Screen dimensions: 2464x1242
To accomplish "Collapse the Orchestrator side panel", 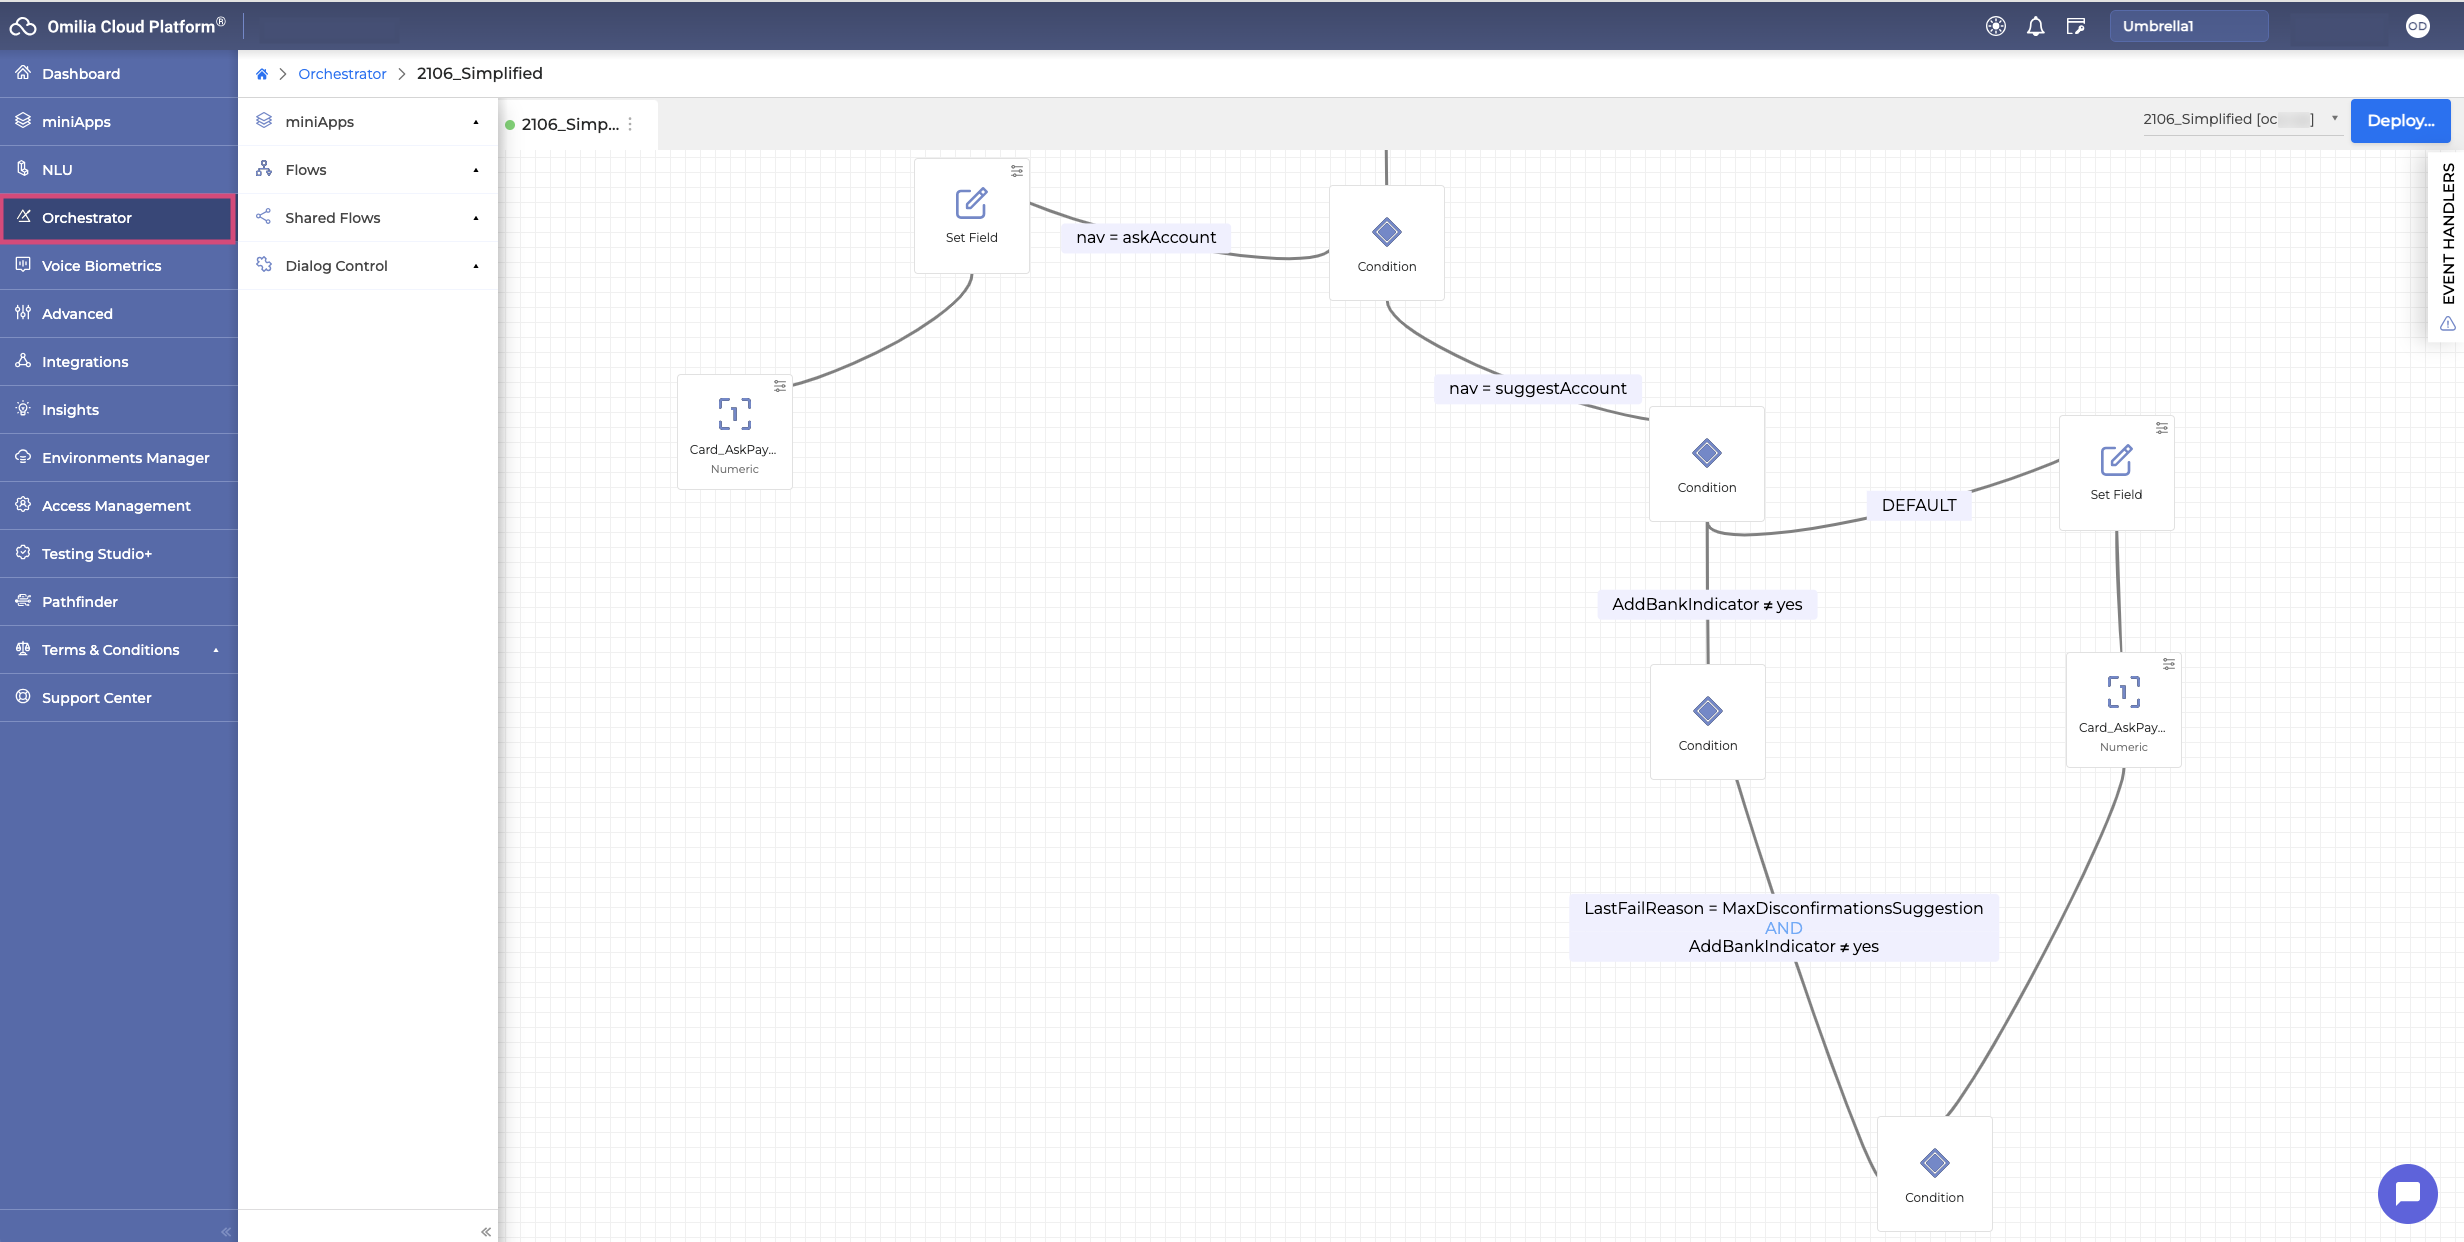I will tap(487, 1231).
